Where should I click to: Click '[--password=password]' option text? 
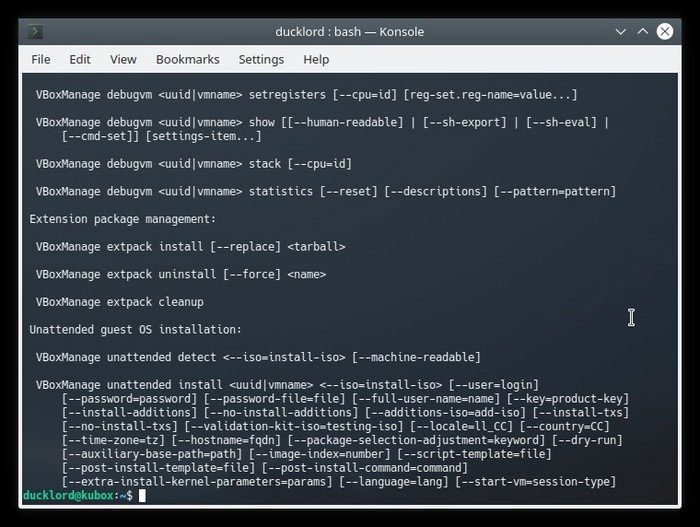(x=129, y=399)
